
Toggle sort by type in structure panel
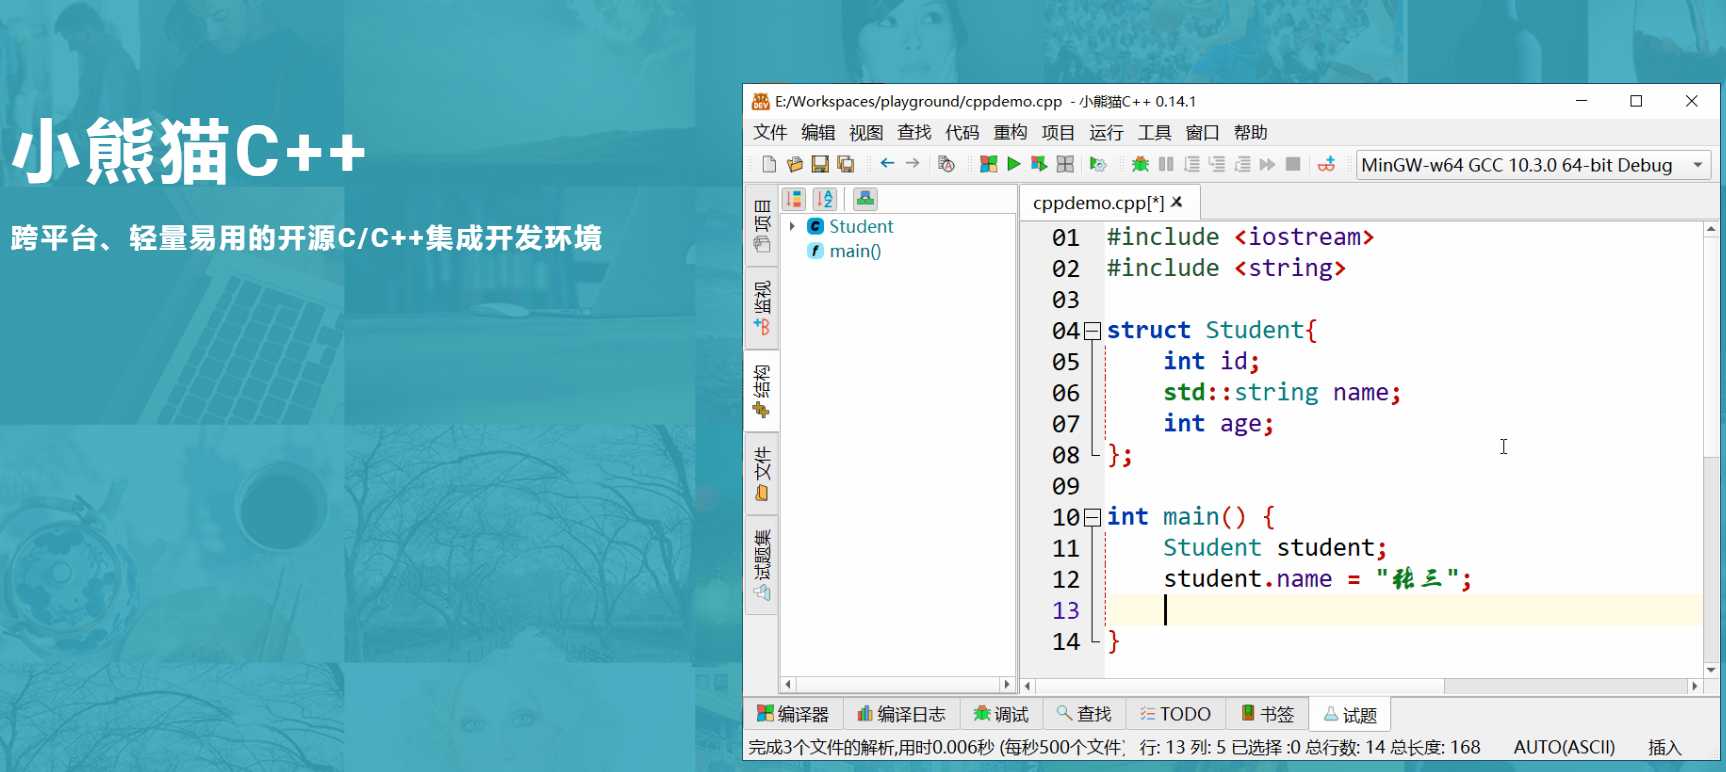(794, 199)
